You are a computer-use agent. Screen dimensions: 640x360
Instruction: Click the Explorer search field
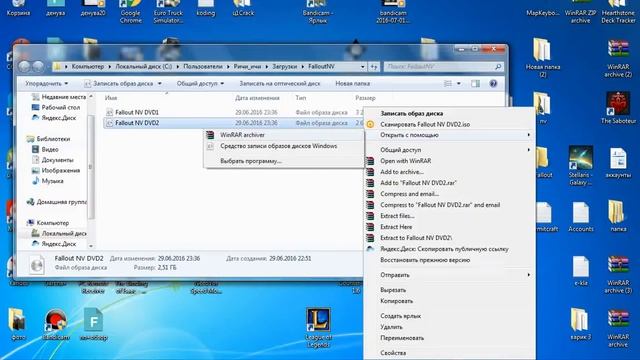coord(443,67)
